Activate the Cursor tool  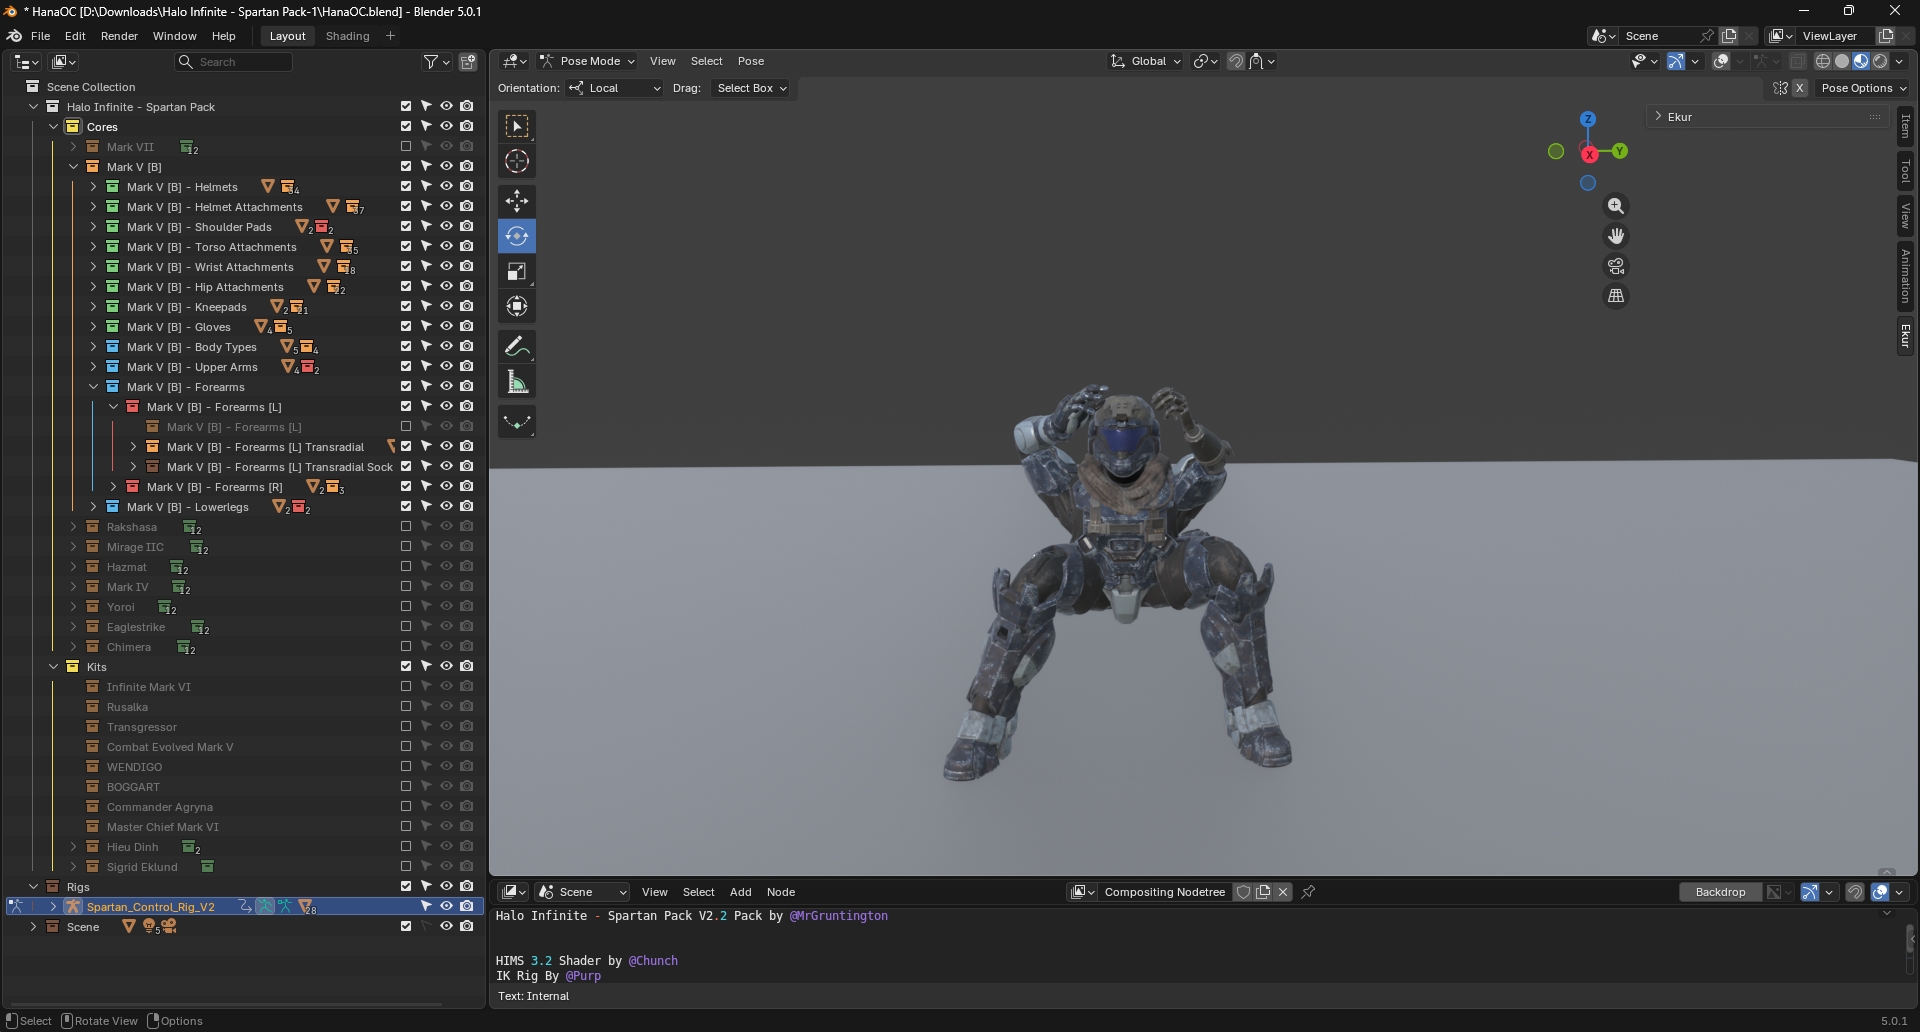517,162
